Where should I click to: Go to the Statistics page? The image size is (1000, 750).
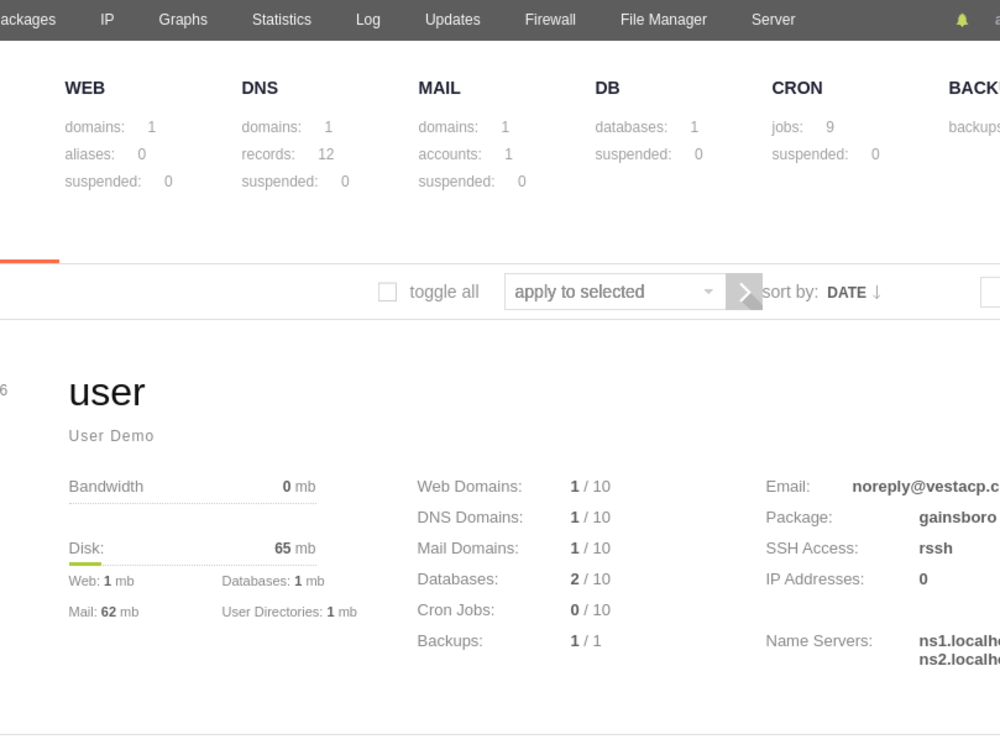tap(281, 19)
